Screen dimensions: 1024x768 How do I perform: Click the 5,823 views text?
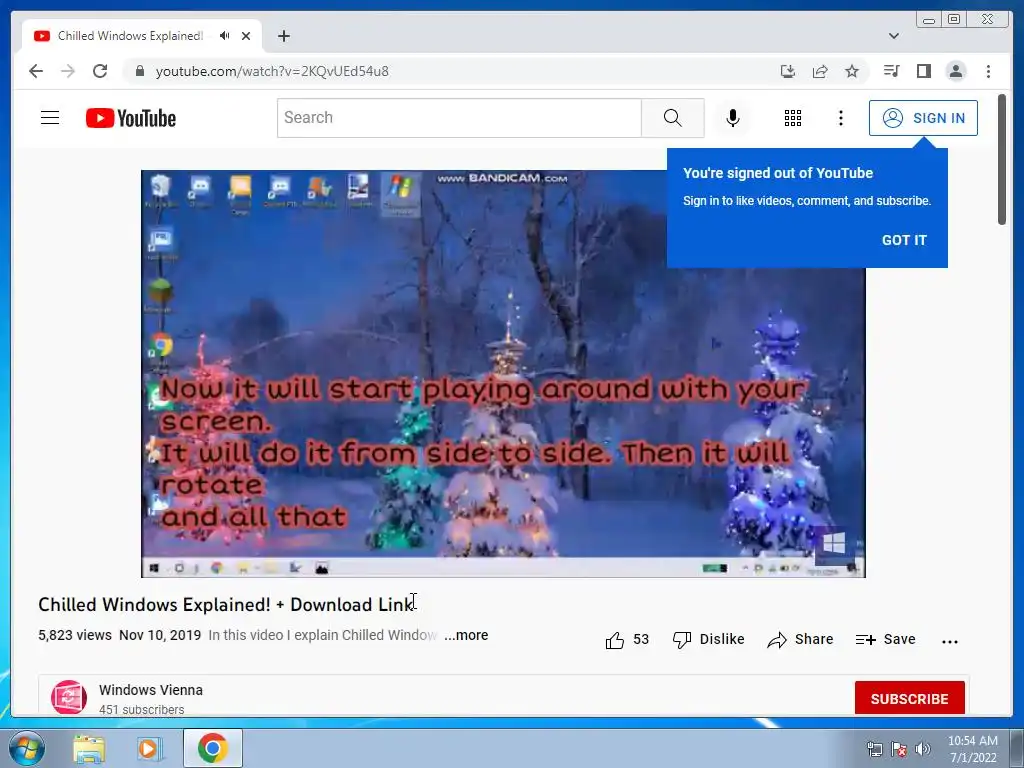click(74, 635)
